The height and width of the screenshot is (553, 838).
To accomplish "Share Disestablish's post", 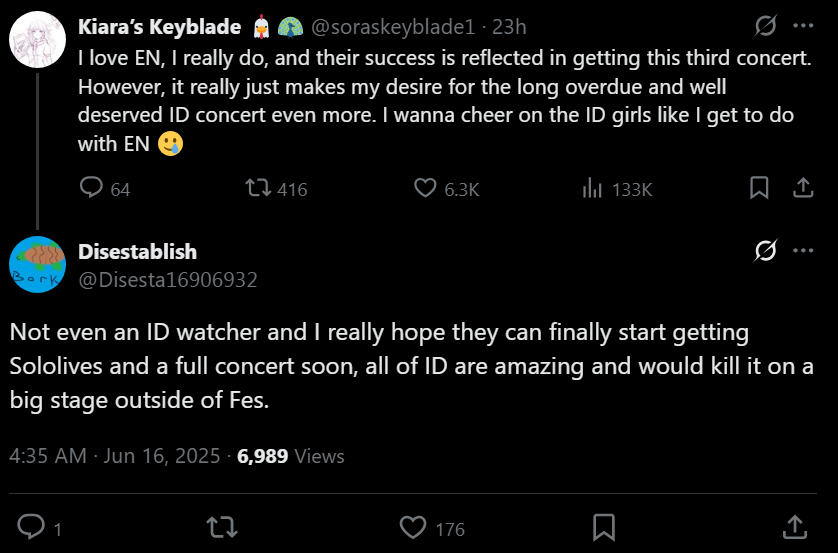I will [795, 526].
